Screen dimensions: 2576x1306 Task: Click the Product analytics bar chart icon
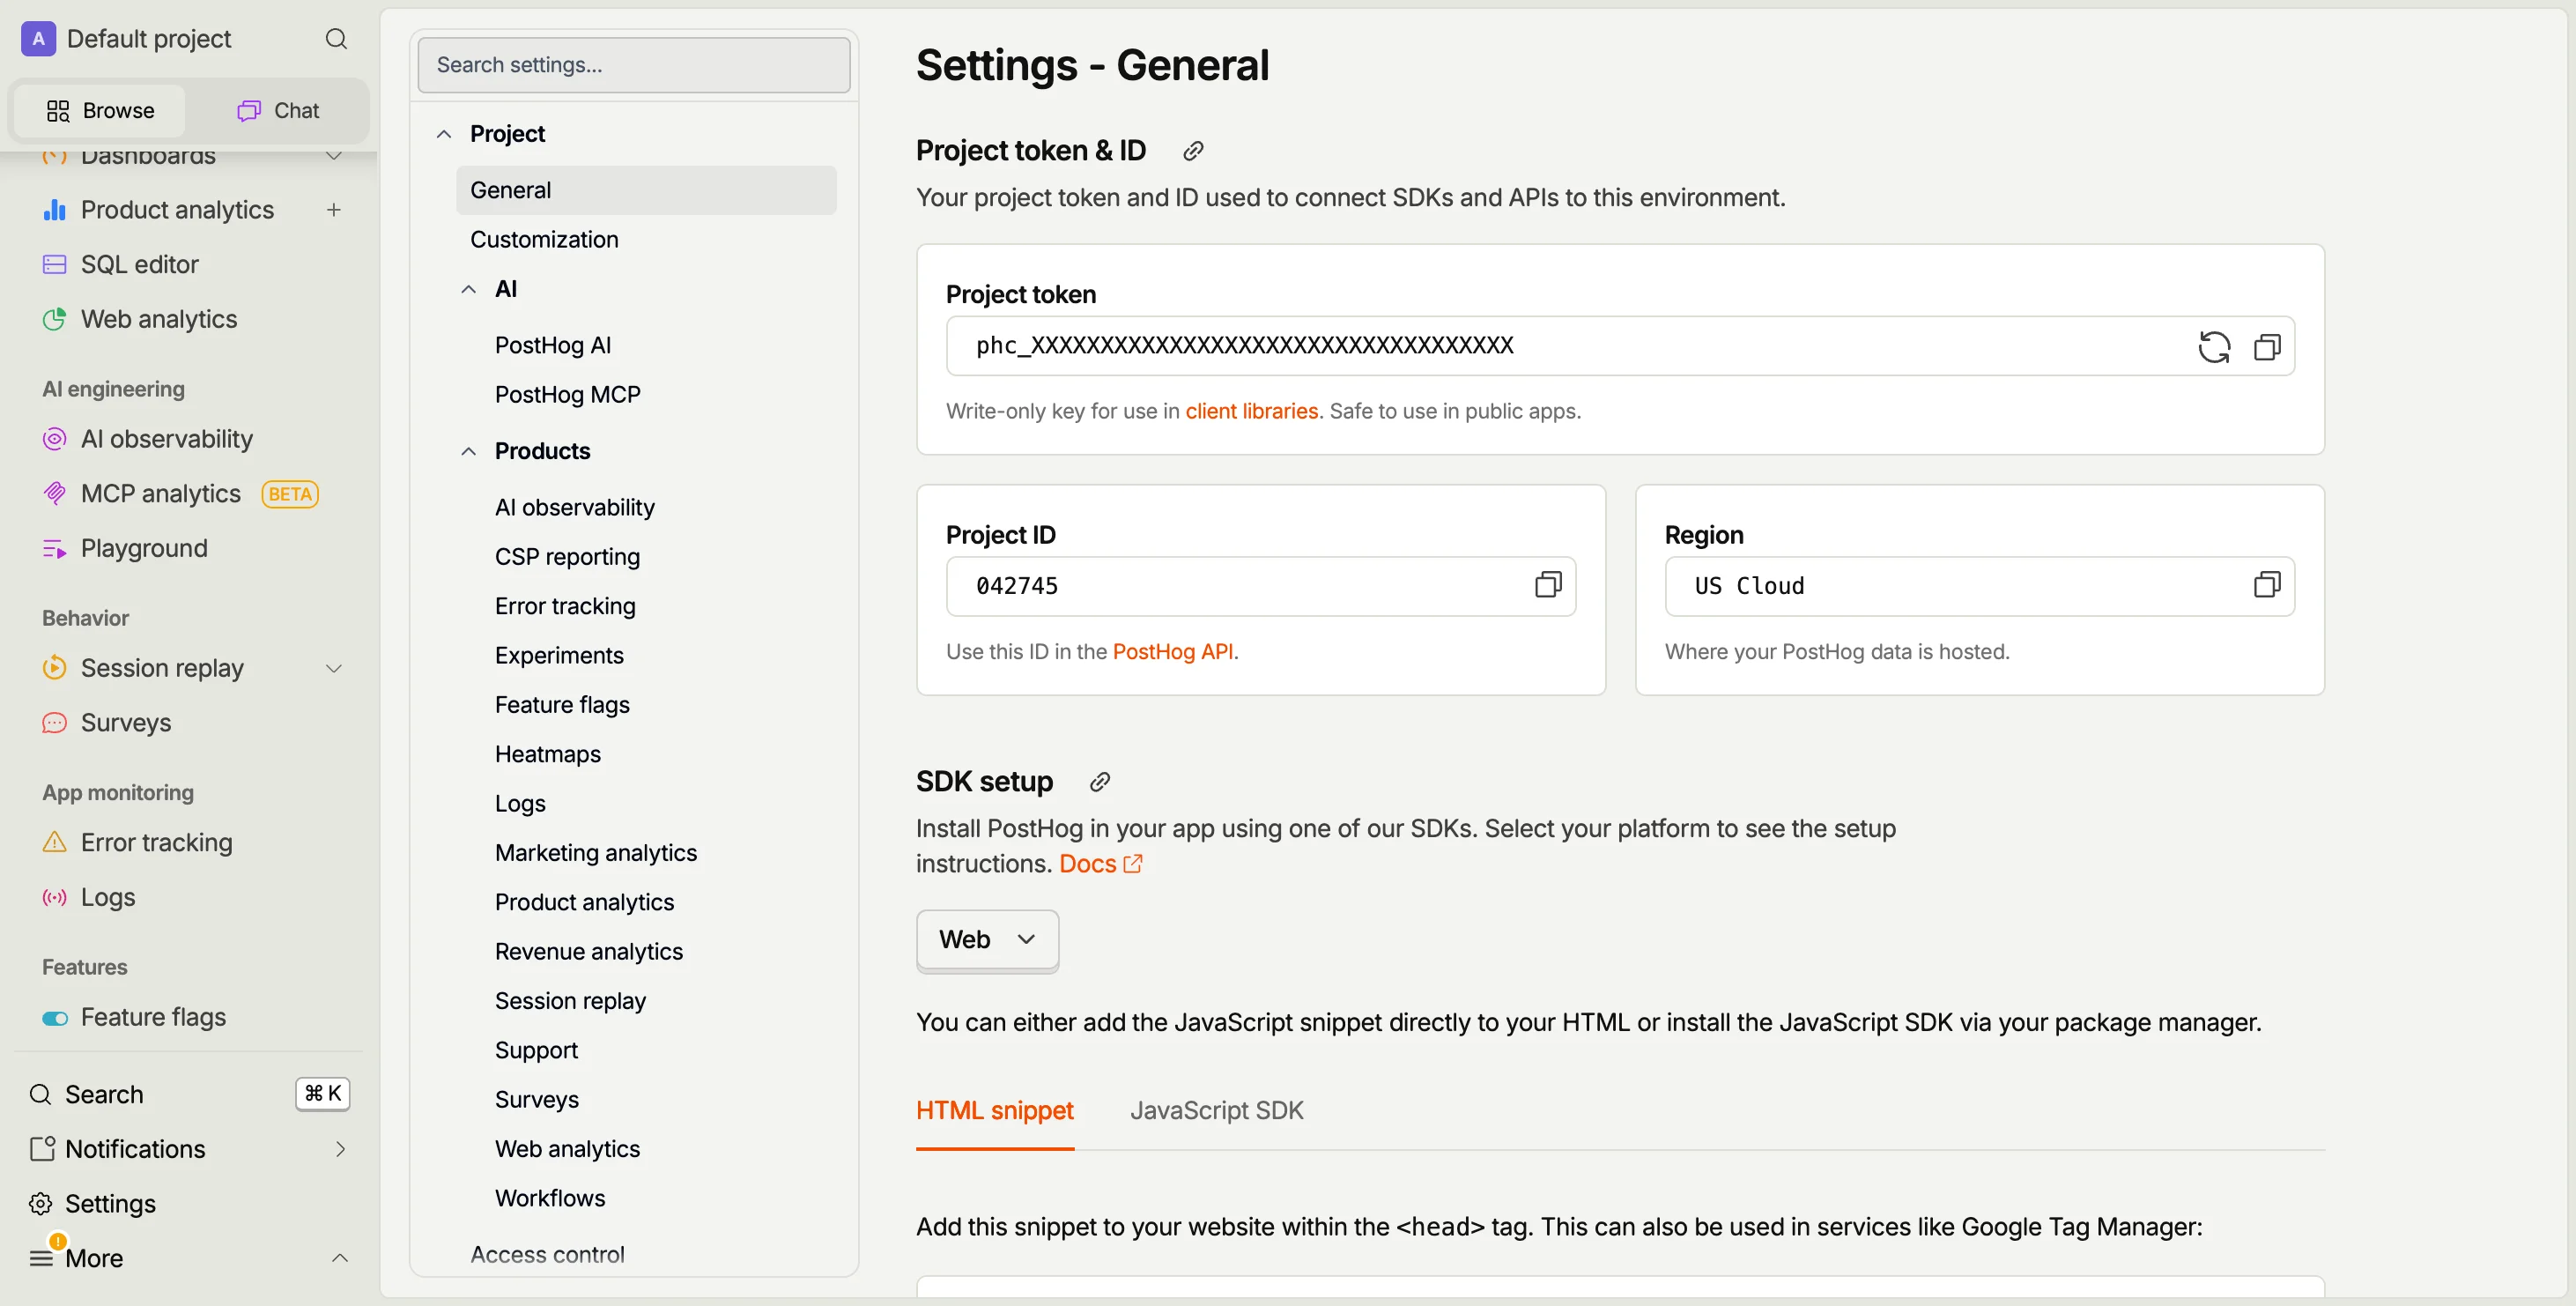click(54, 210)
